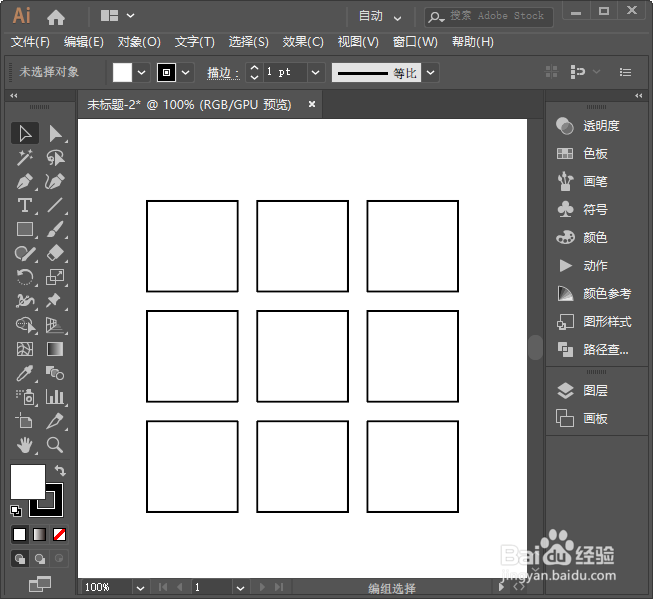
Task: Select the Slice tool
Action: pos(55,421)
